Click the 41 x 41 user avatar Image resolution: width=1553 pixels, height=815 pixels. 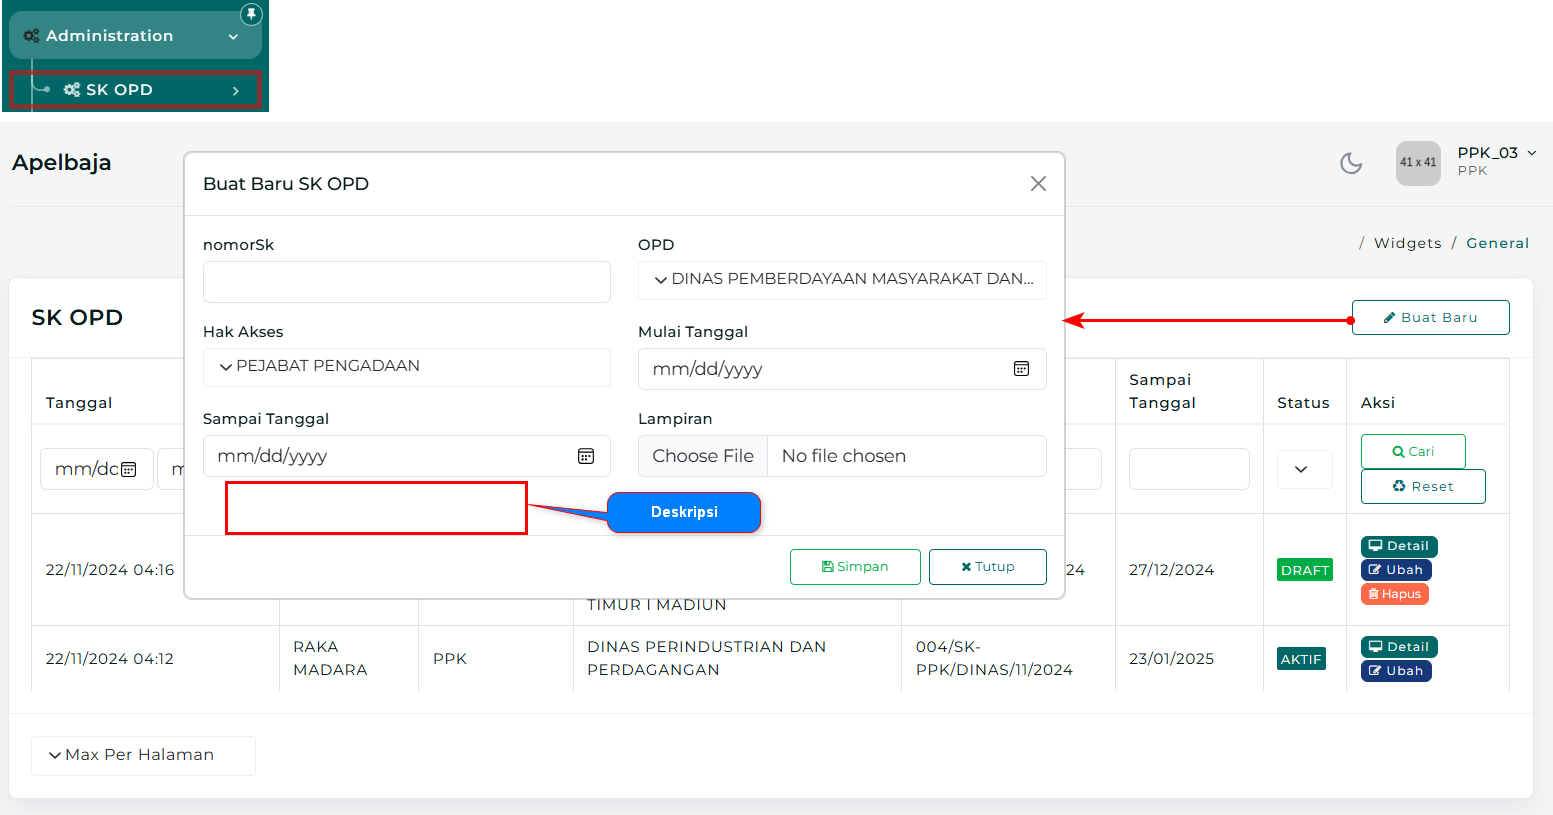pos(1417,163)
